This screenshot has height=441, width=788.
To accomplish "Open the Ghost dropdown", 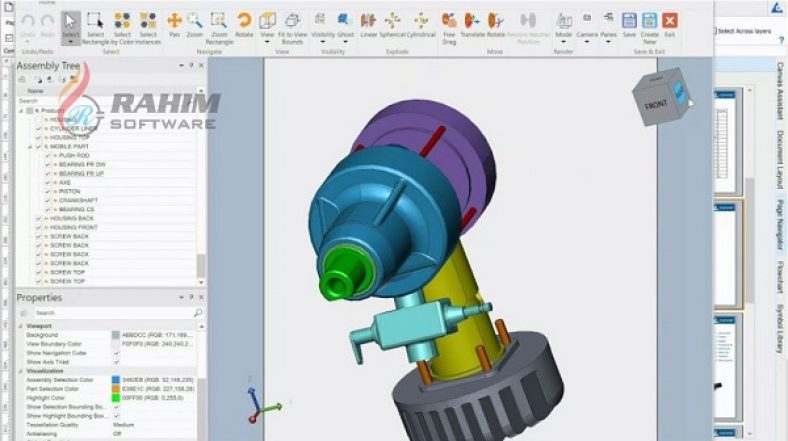I will 345,42.
